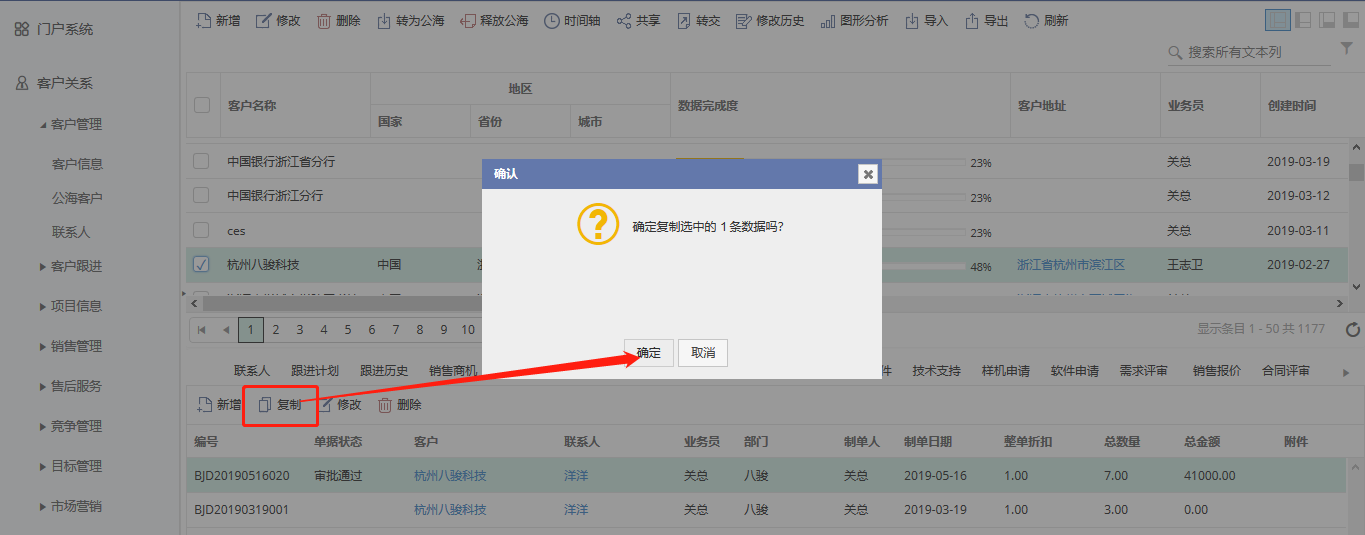Image resolution: width=1365 pixels, height=535 pixels.
Task: Click the 搜索所有文本列 search field
Action: pyautogui.click(x=1256, y=52)
